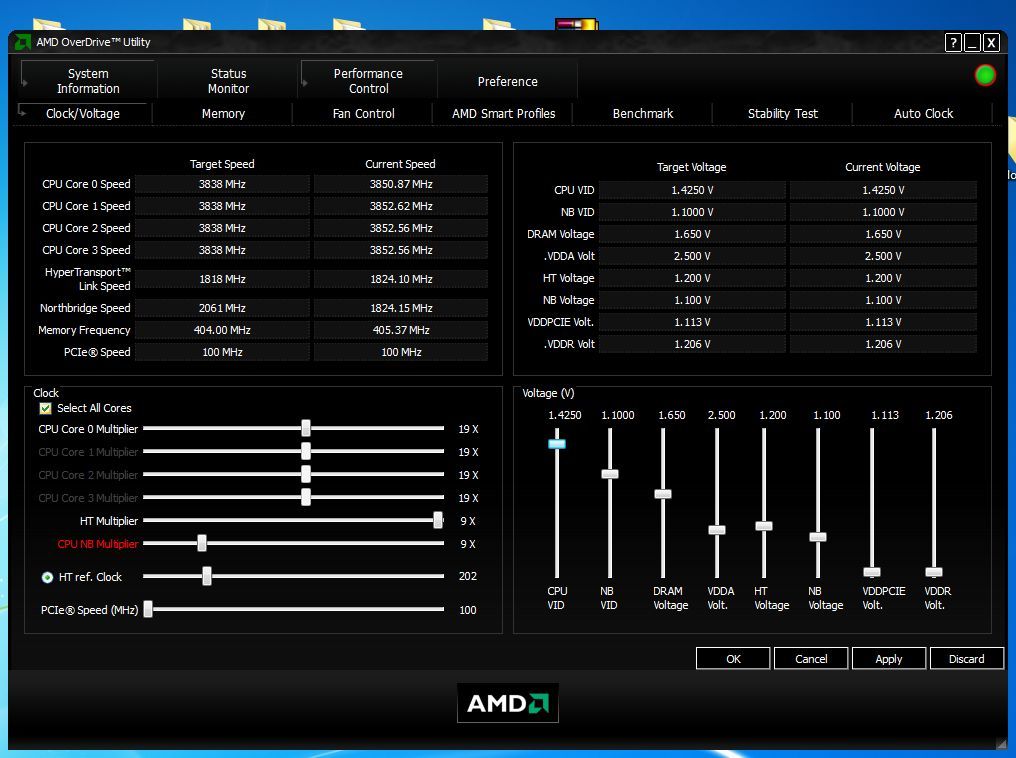Click the CPU Core 3 Multiplier slider handle
Image resolution: width=1016 pixels, height=758 pixels.
tap(306, 497)
